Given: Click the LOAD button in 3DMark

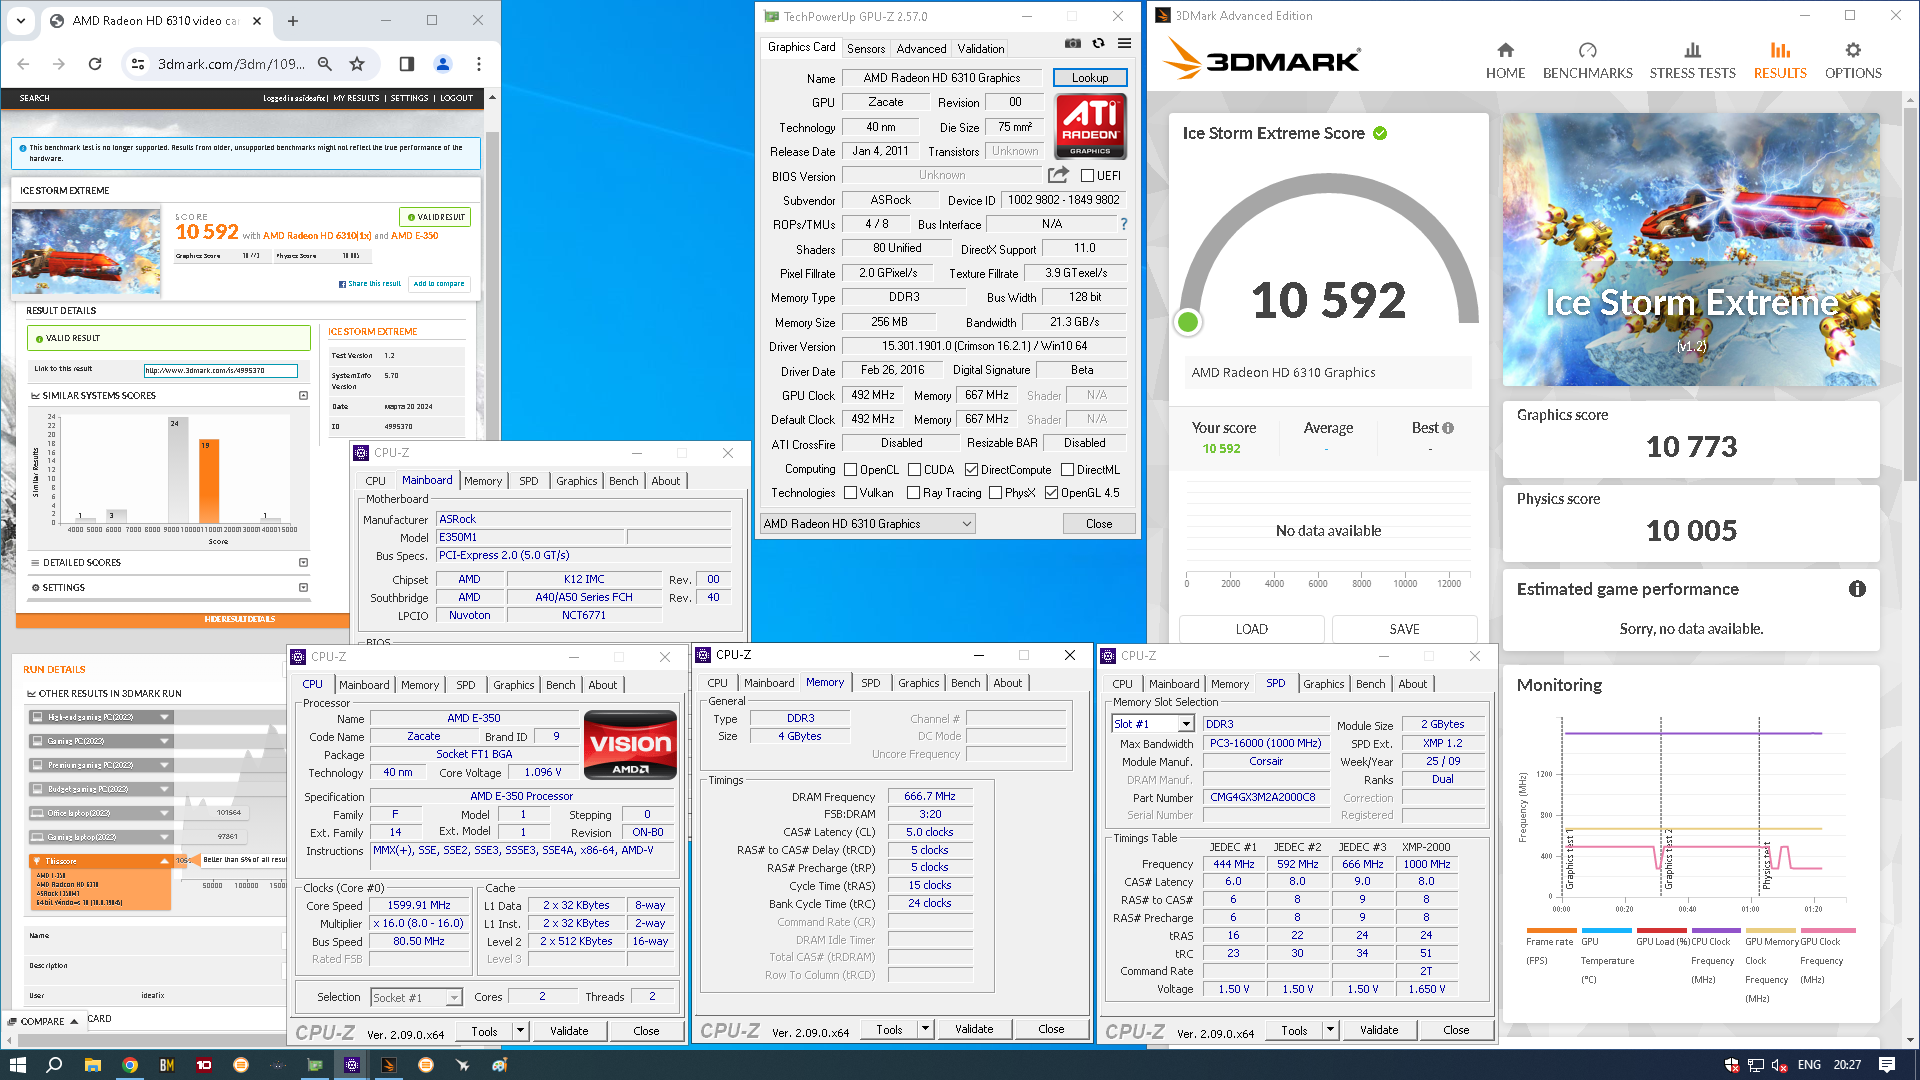Looking at the screenshot, I should [1251, 629].
